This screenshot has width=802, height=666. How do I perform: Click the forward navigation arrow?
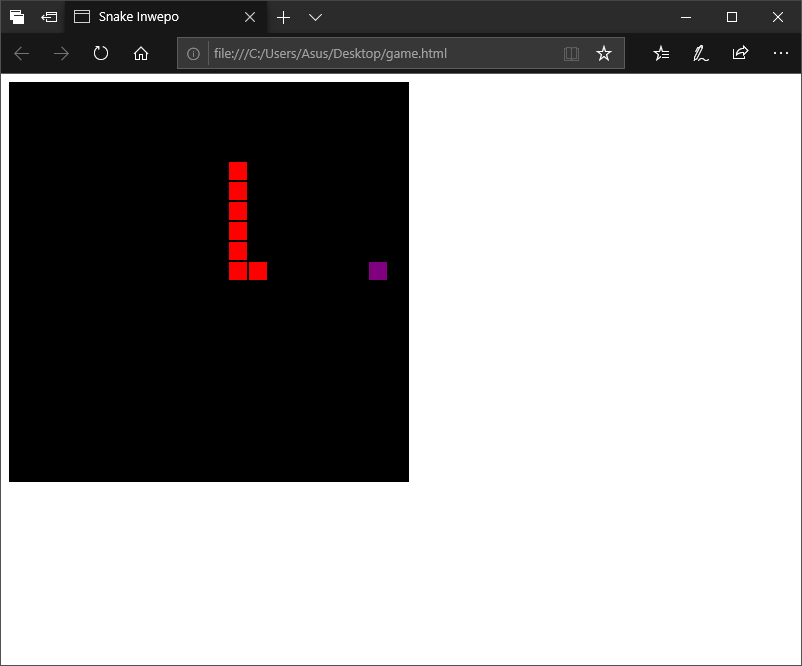coord(60,53)
